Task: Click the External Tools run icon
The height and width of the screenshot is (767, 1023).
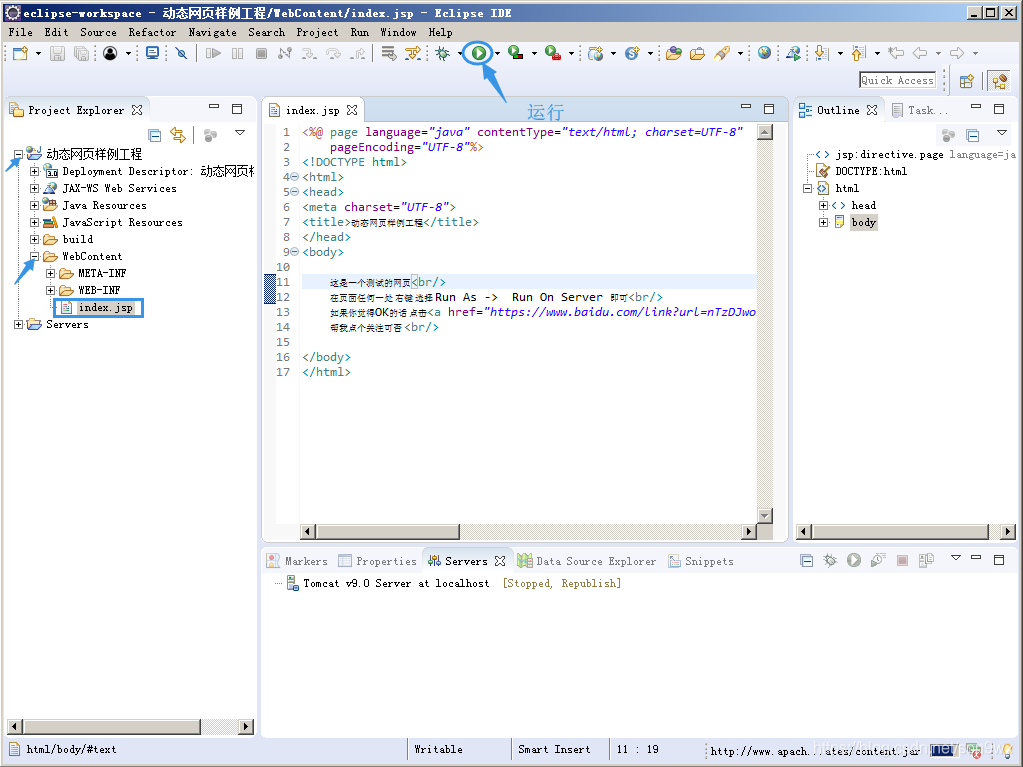Action: [x=553, y=53]
